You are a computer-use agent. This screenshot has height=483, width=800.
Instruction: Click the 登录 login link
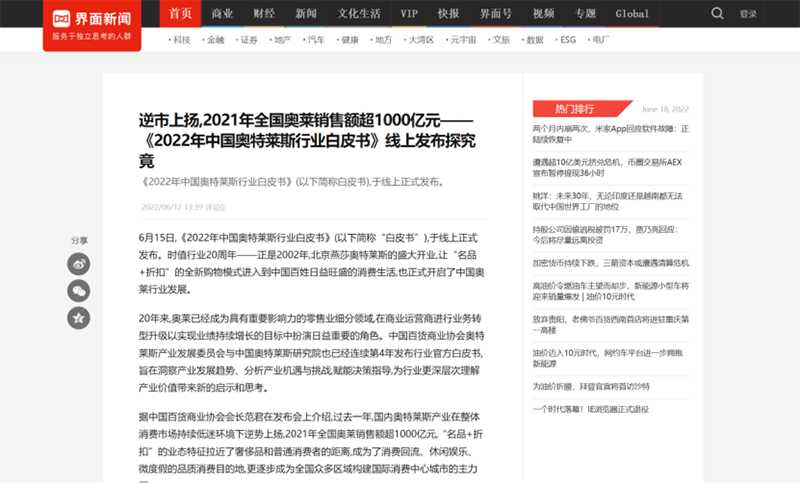748,14
